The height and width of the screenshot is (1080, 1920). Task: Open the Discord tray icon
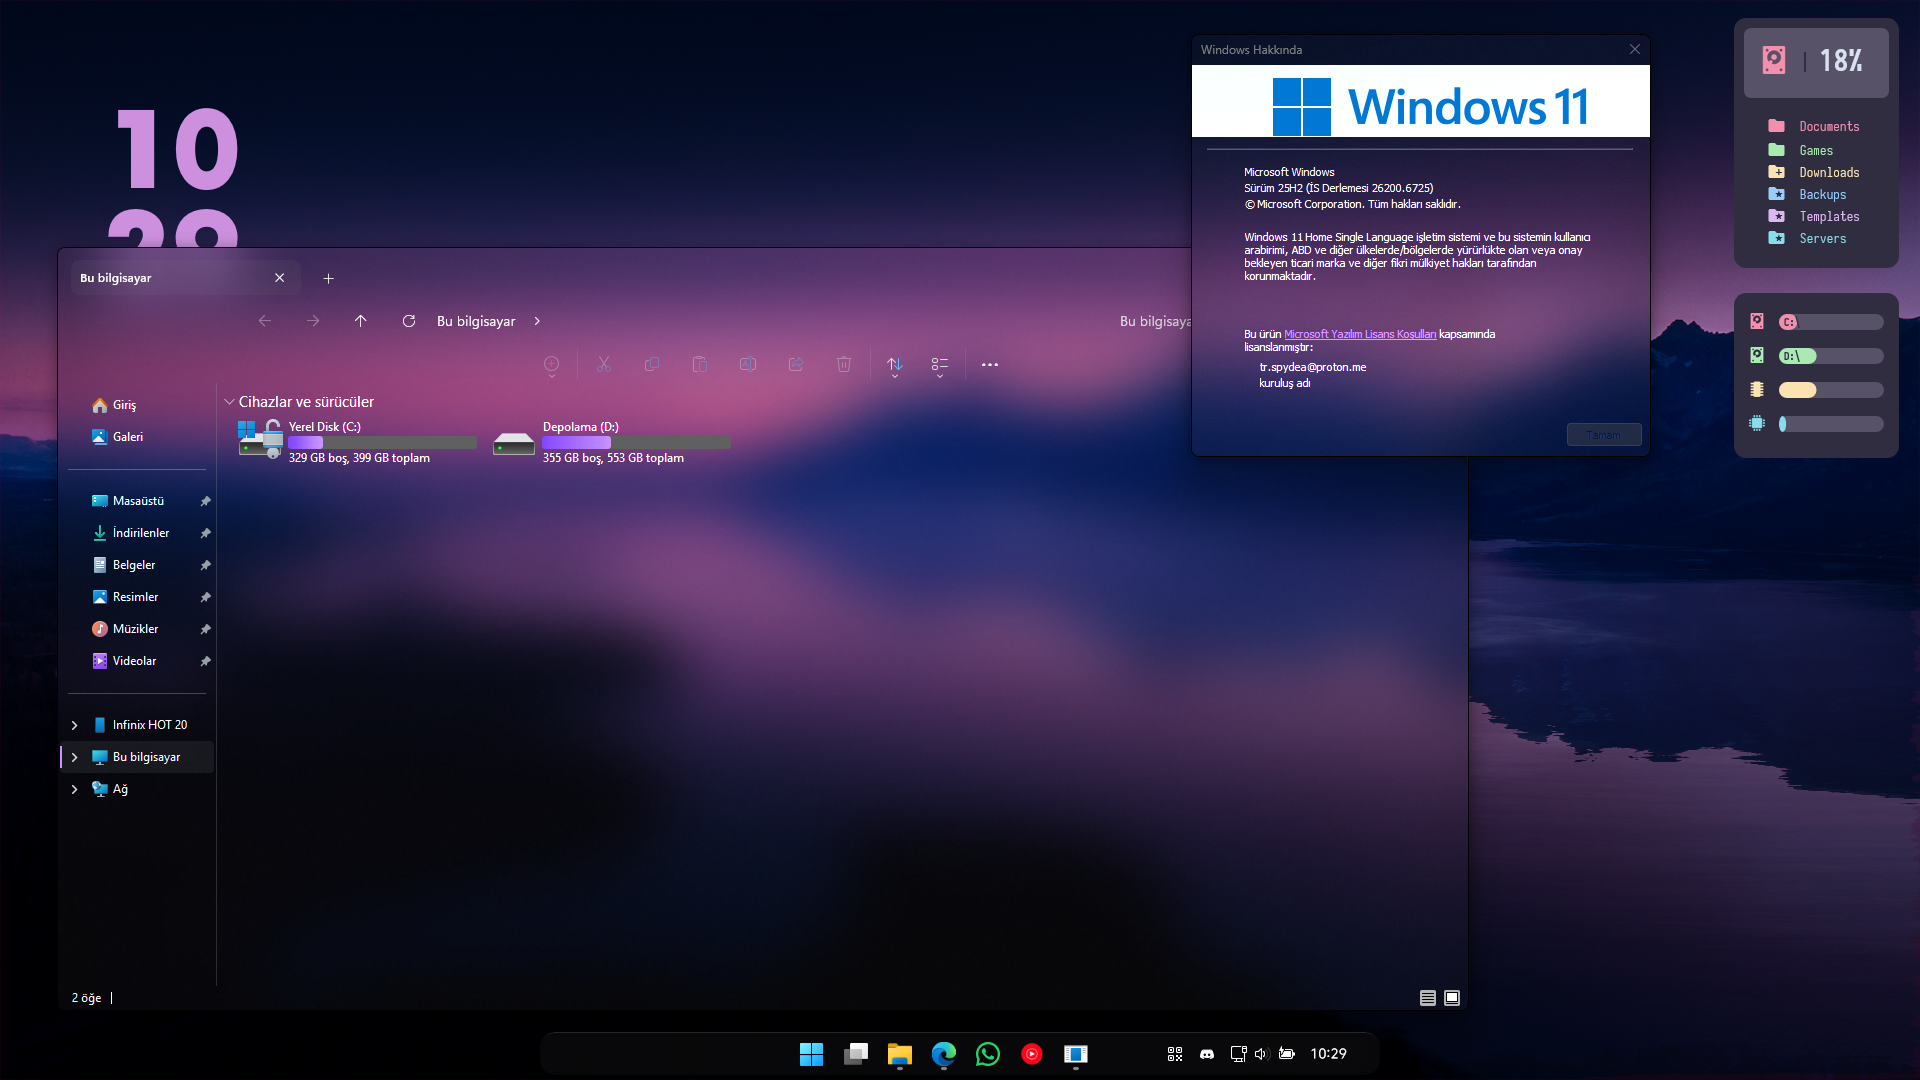pos(1207,1054)
